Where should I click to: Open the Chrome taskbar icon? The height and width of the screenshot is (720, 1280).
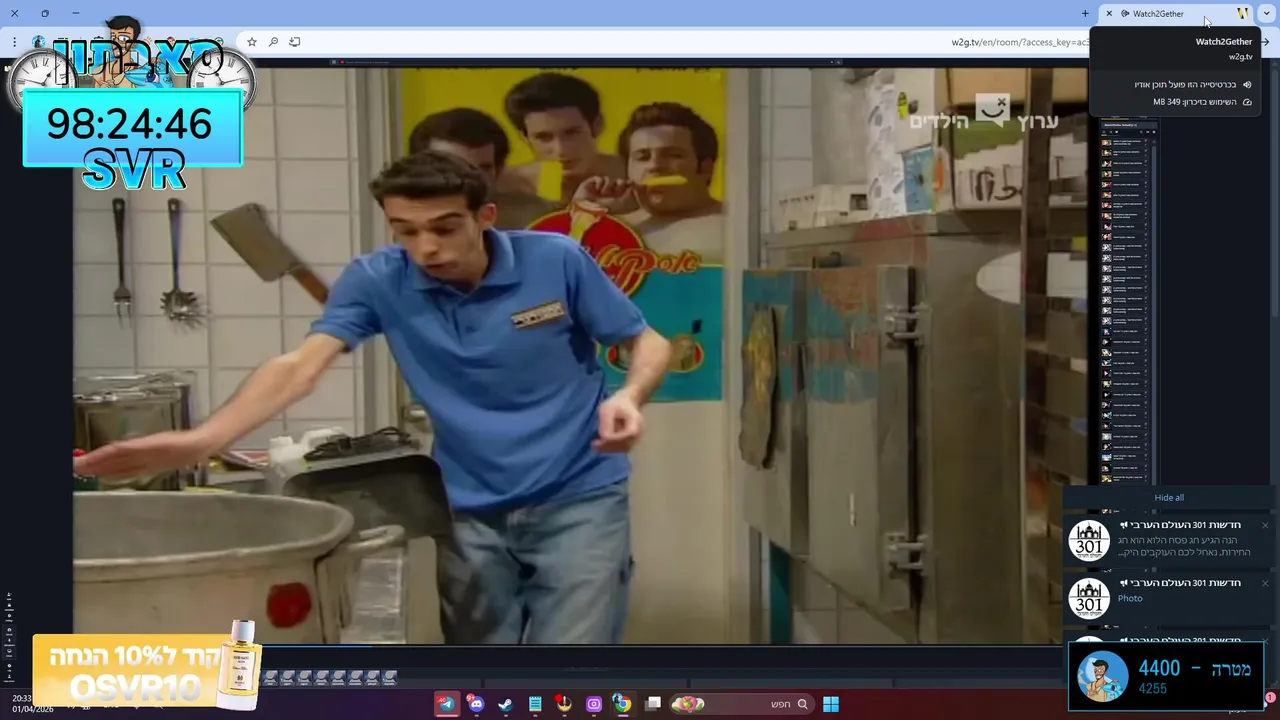click(622, 704)
